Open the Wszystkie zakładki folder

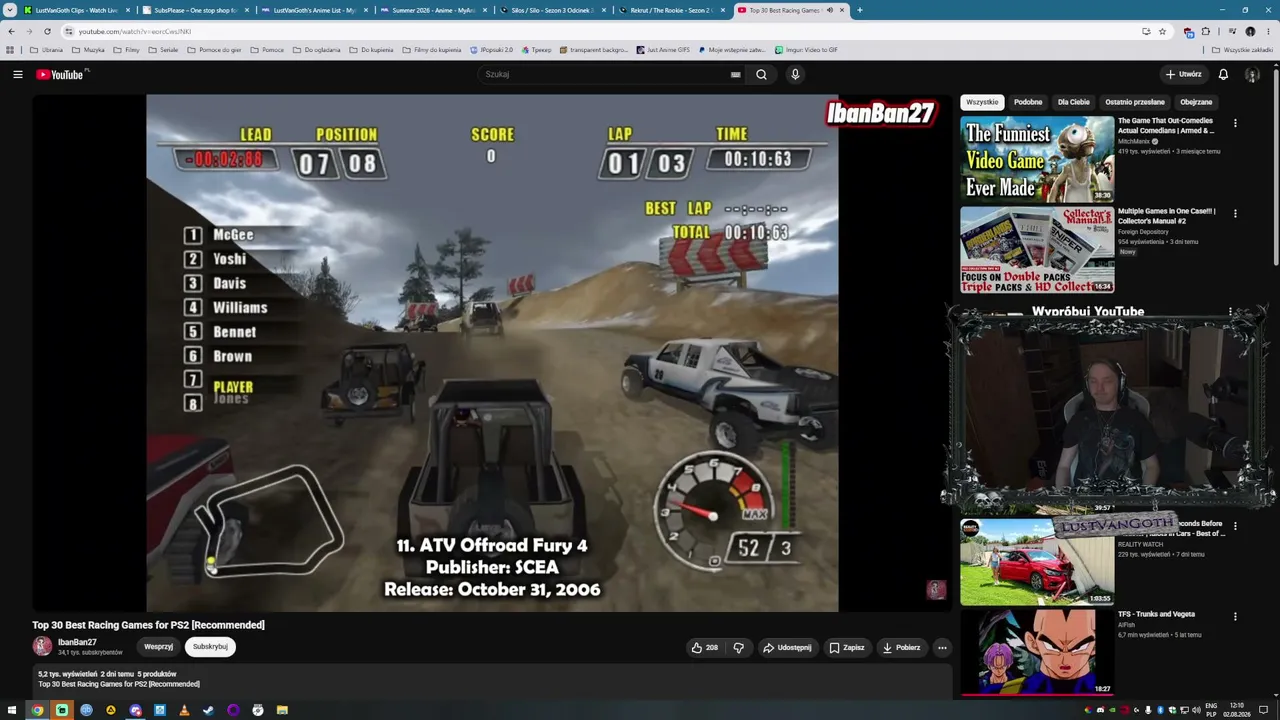pyautogui.click(x=1243, y=50)
